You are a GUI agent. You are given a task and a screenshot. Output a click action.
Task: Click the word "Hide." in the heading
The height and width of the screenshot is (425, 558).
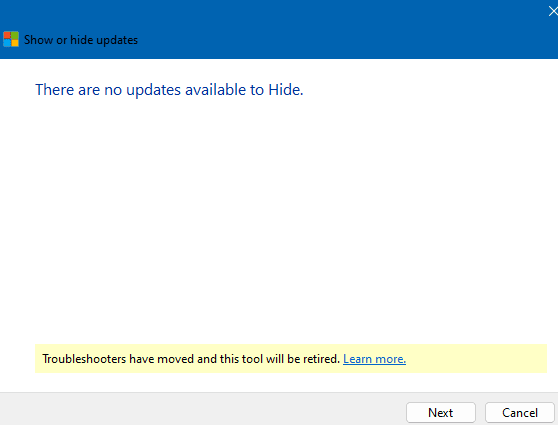pyautogui.click(x=285, y=90)
